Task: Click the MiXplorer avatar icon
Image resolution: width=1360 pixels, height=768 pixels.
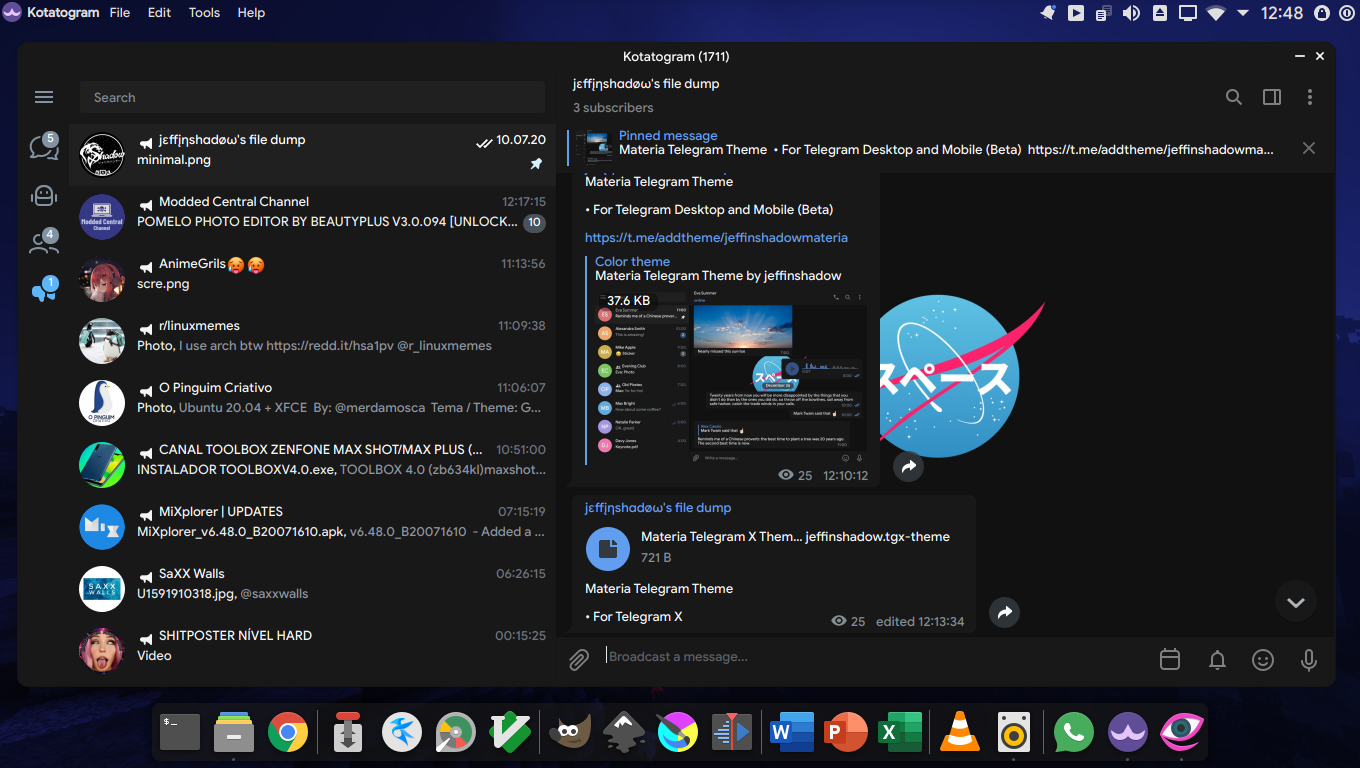Action: (102, 527)
